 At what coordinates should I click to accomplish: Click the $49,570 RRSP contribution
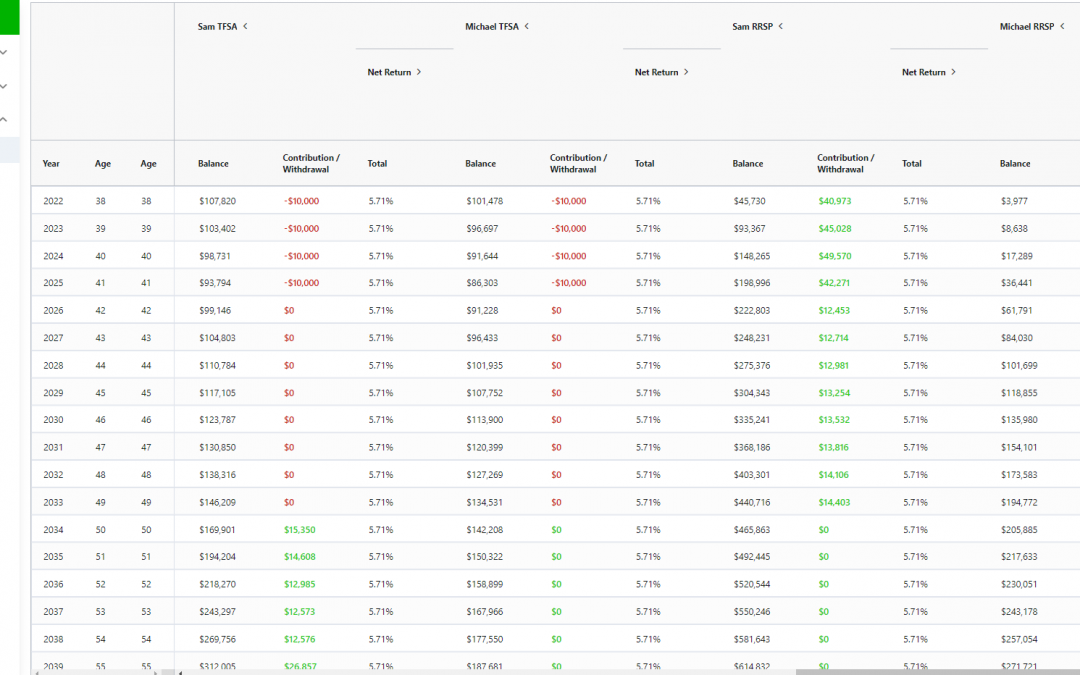[x=835, y=256]
